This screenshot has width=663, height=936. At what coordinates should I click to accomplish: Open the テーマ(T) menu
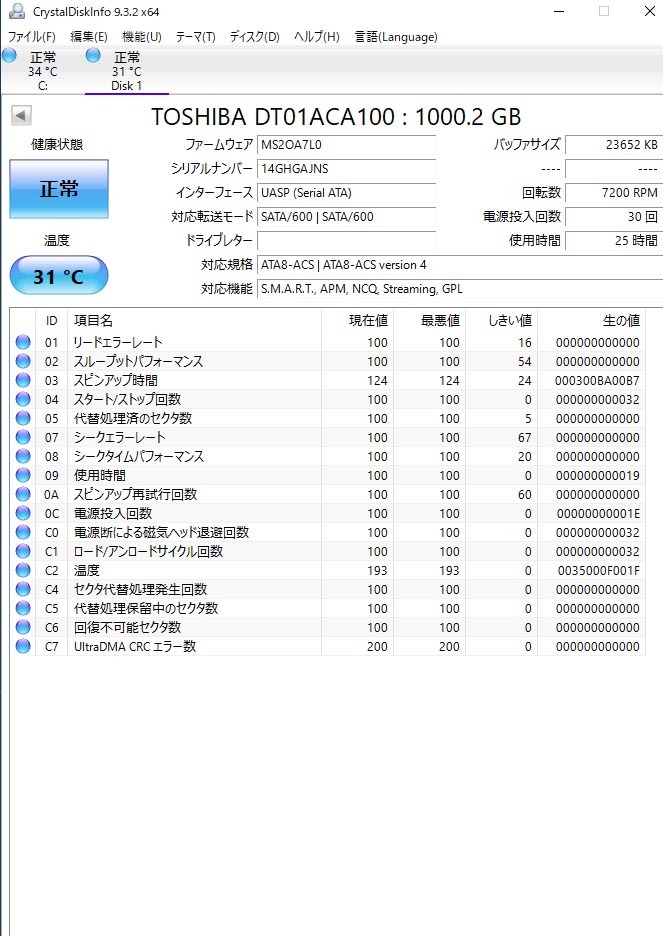coord(195,37)
